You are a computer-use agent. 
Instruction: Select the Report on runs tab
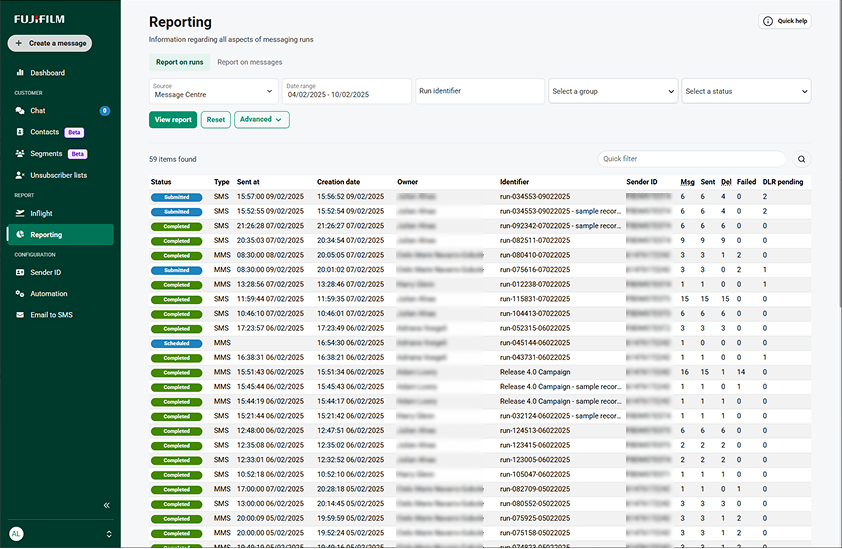[x=180, y=62]
